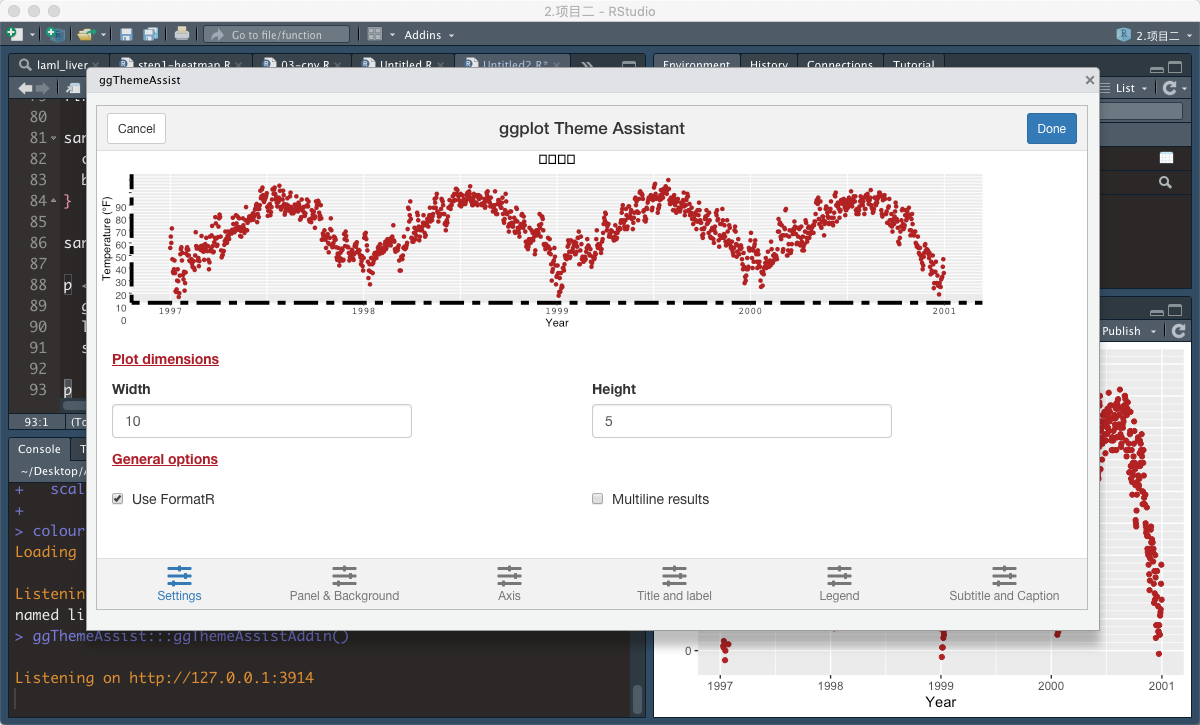
Task: Expand the recent files dropdown beside folder icon
Action: tap(103, 35)
